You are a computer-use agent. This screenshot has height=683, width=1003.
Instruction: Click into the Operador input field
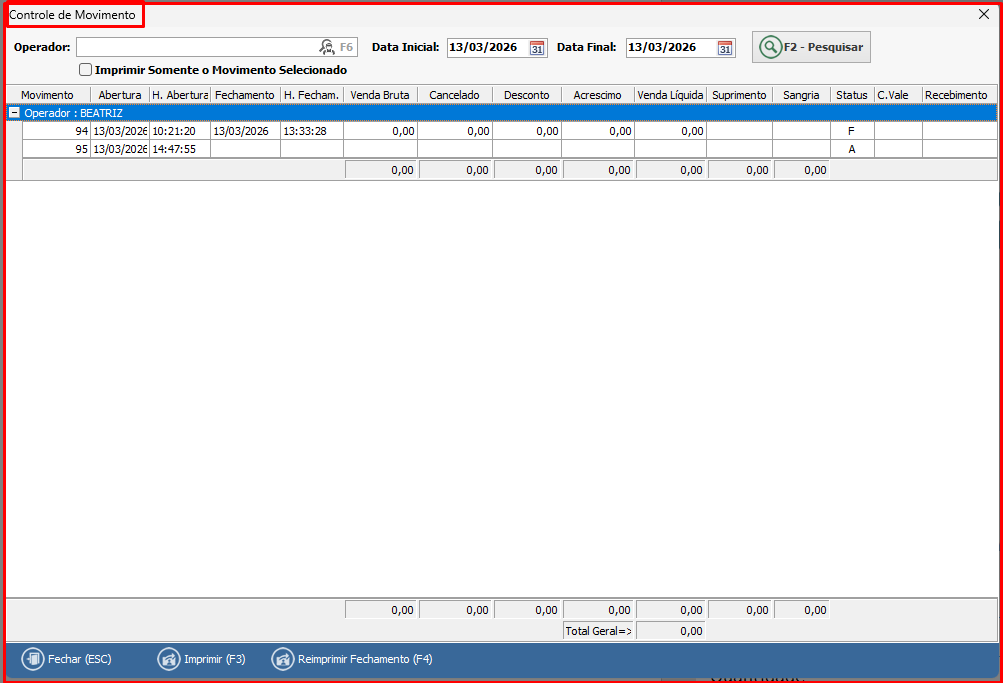click(195, 47)
